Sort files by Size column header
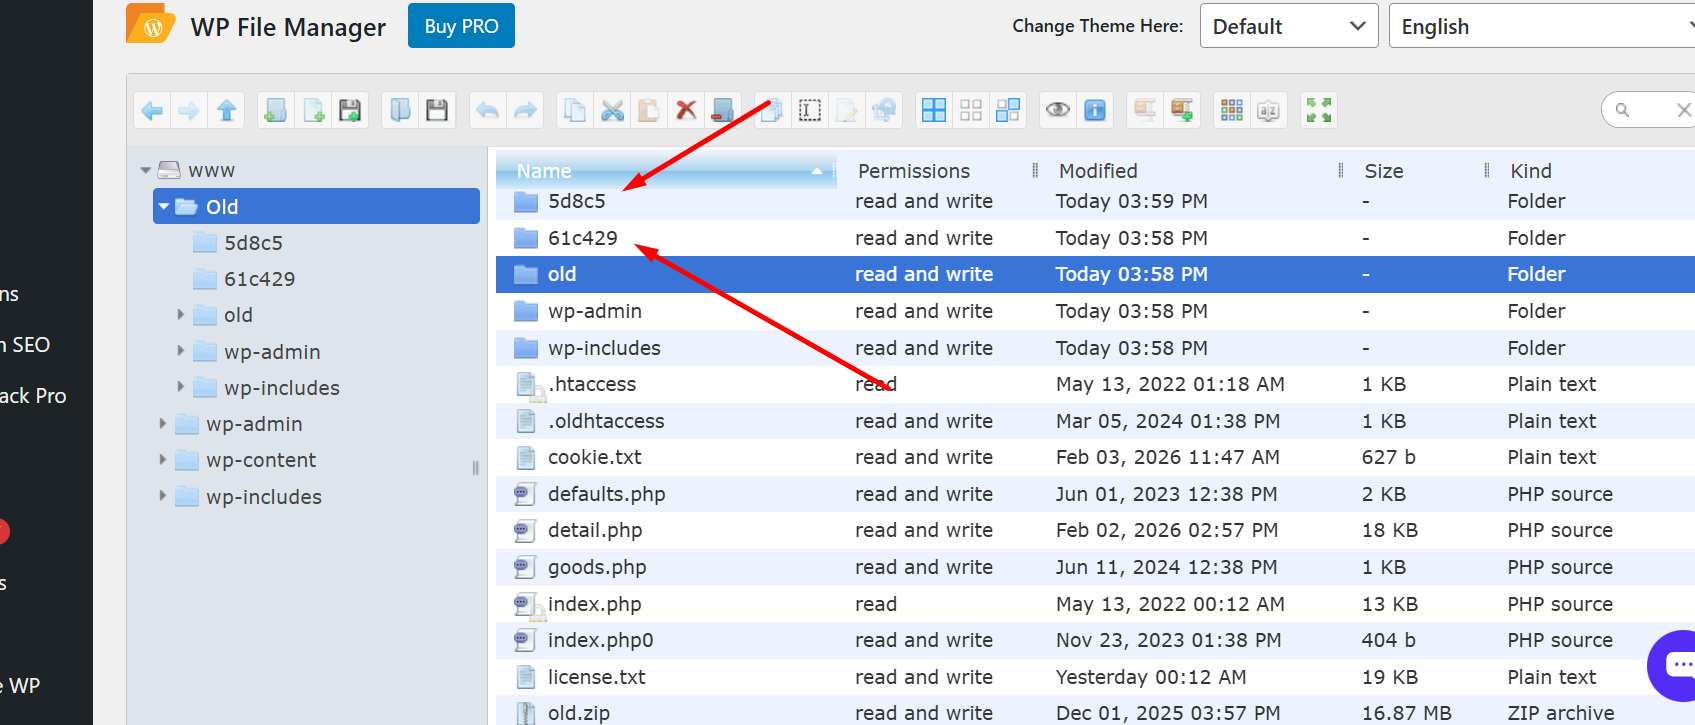 coord(1384,171)
